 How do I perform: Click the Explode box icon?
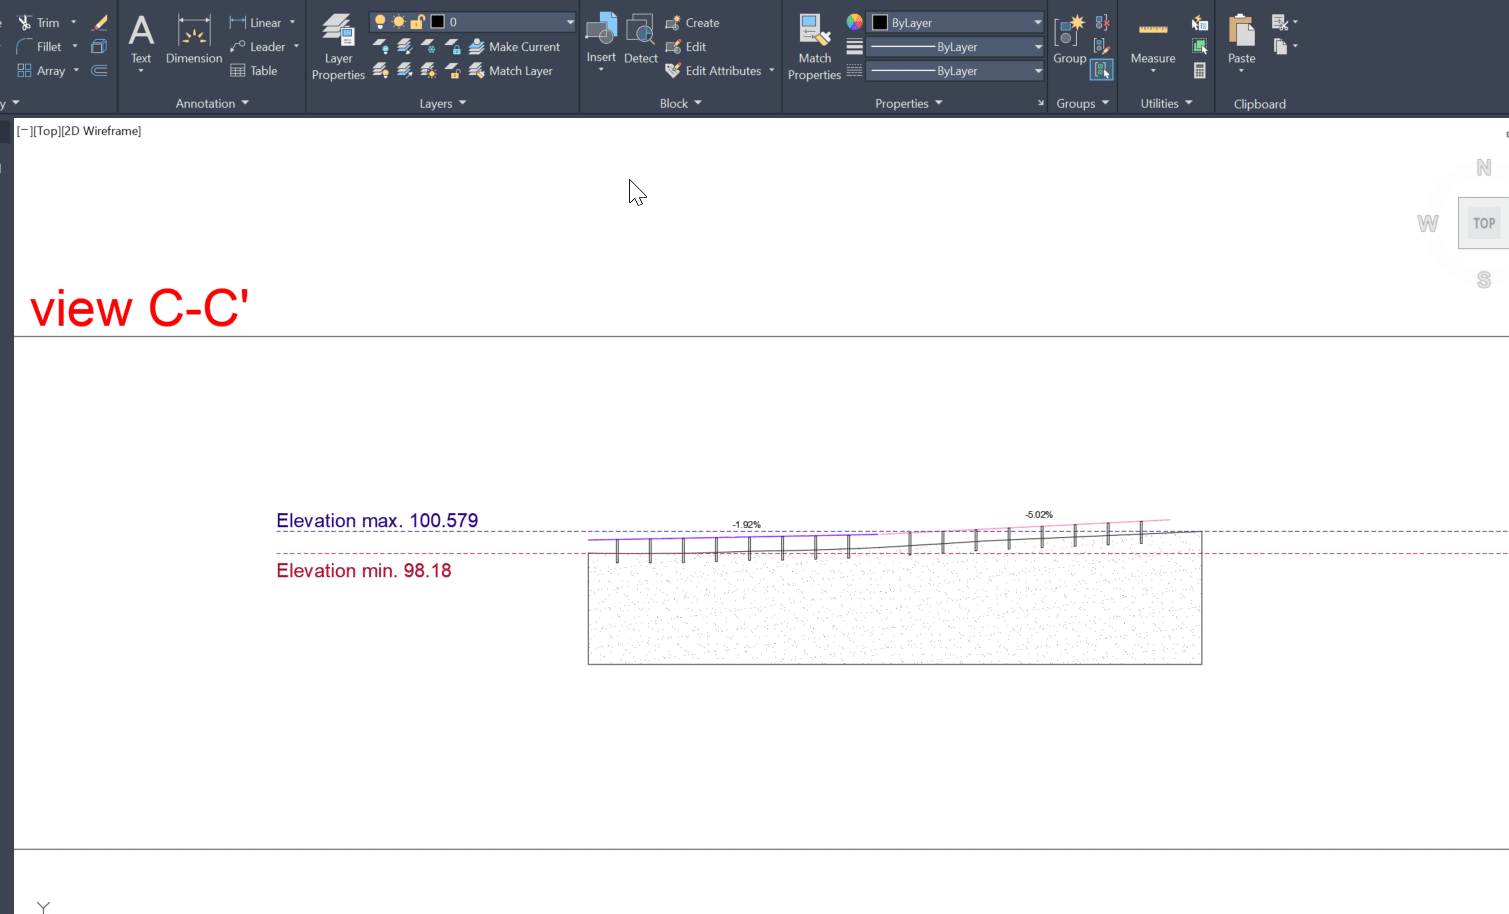point(99,46)
